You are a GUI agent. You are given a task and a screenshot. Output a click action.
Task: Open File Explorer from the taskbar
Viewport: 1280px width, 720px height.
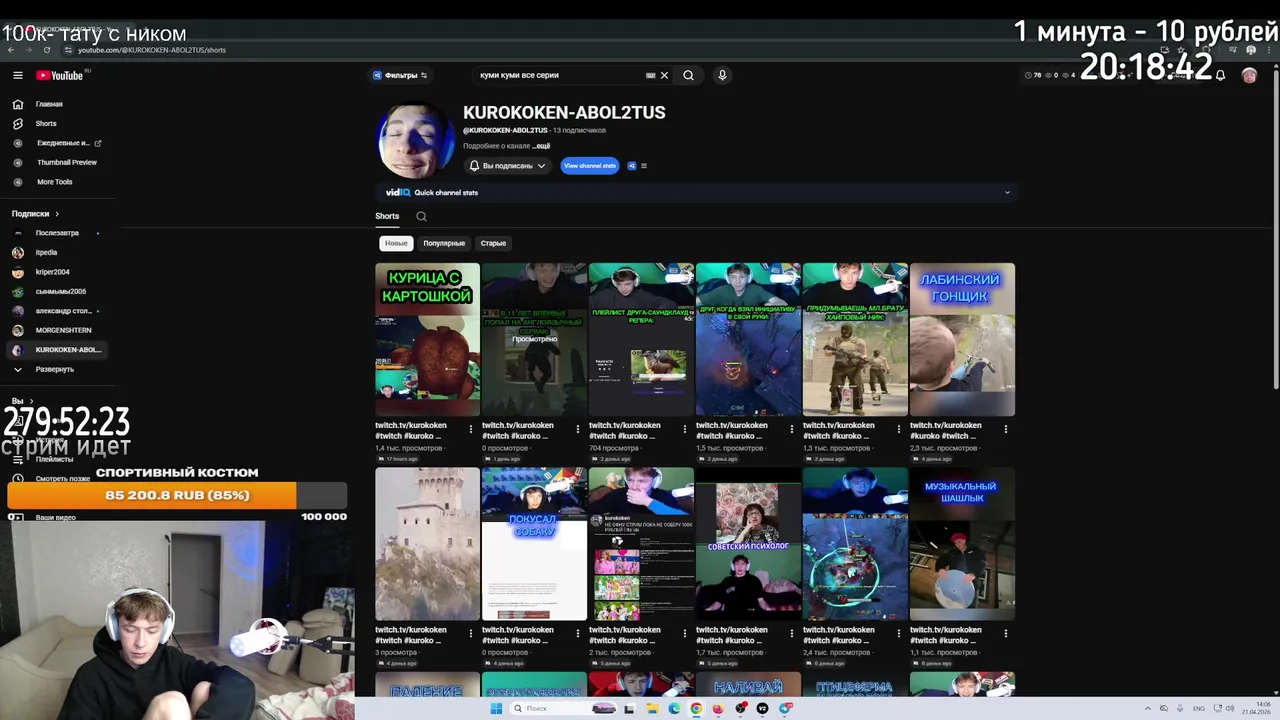[x=652, y=709]
